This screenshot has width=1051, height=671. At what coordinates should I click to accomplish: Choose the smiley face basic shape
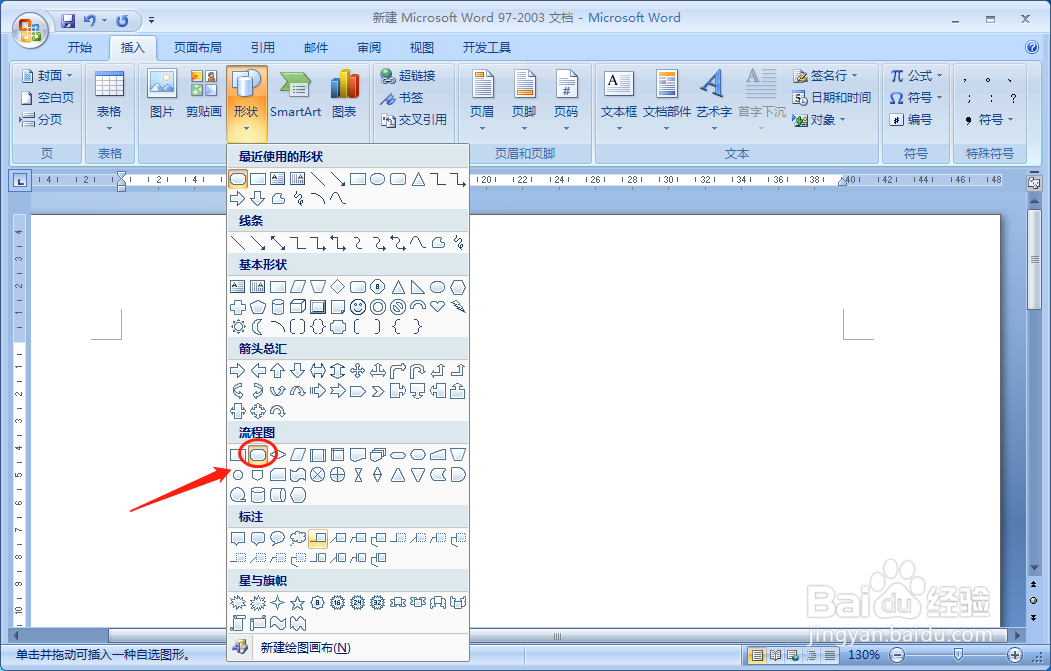click(x=358, y=307)
